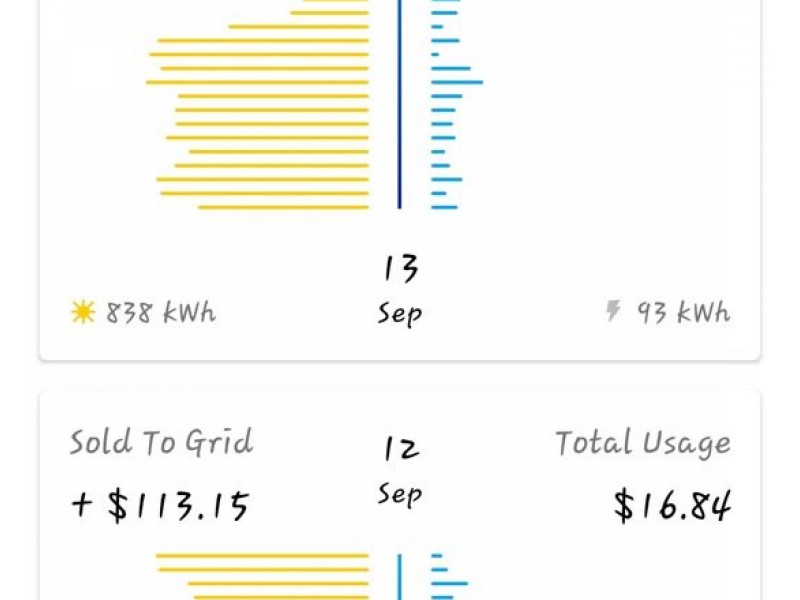Click the + $113.15 sold amount
Image resolution: width=800 pixels, height=600 pixels.
[160, 506]
